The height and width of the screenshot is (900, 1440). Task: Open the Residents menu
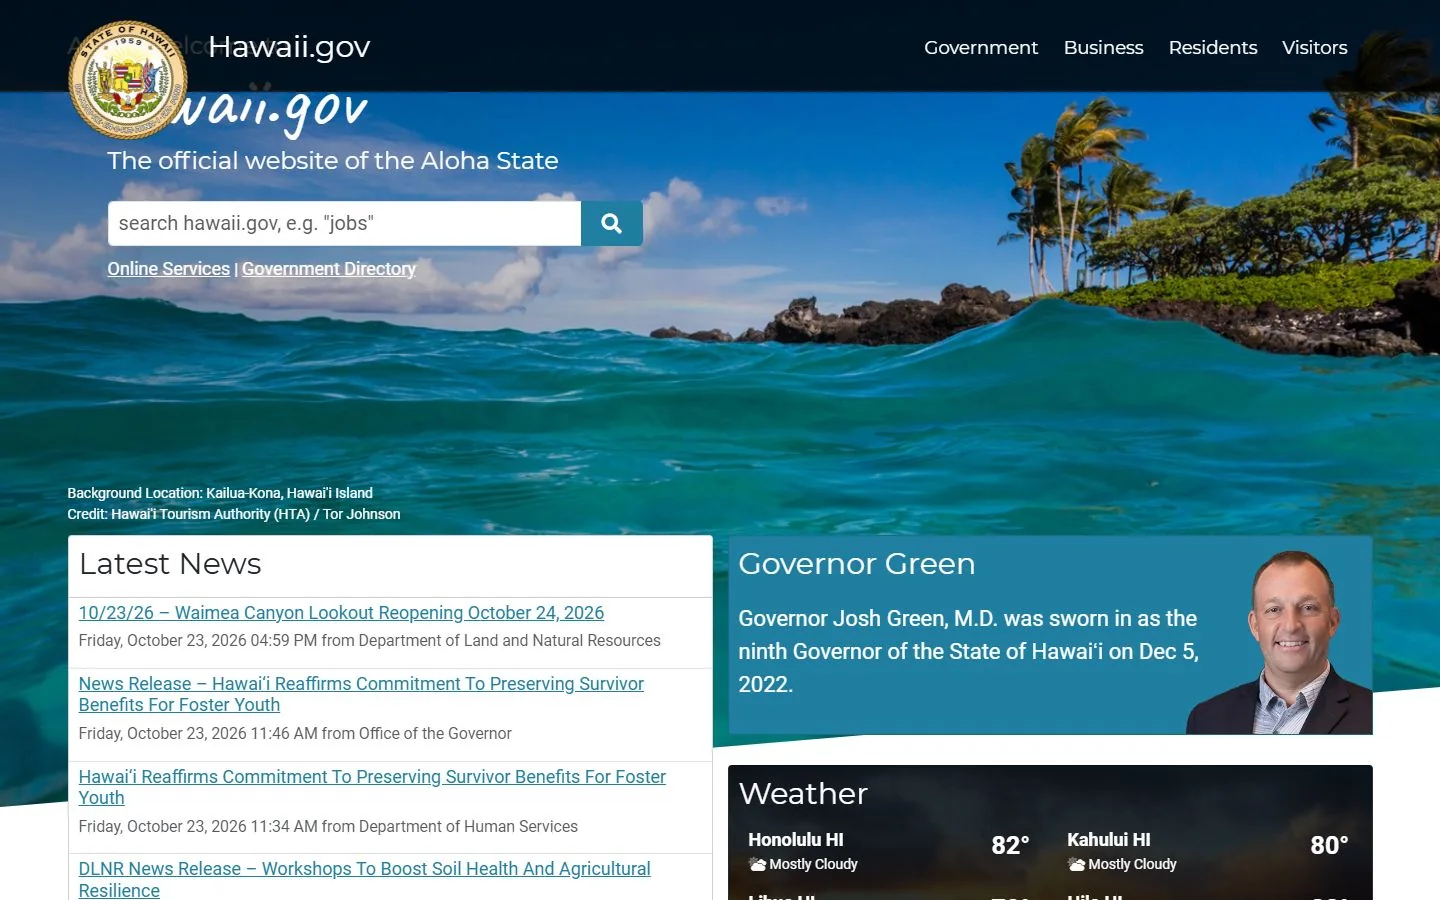pos(1213,47)
